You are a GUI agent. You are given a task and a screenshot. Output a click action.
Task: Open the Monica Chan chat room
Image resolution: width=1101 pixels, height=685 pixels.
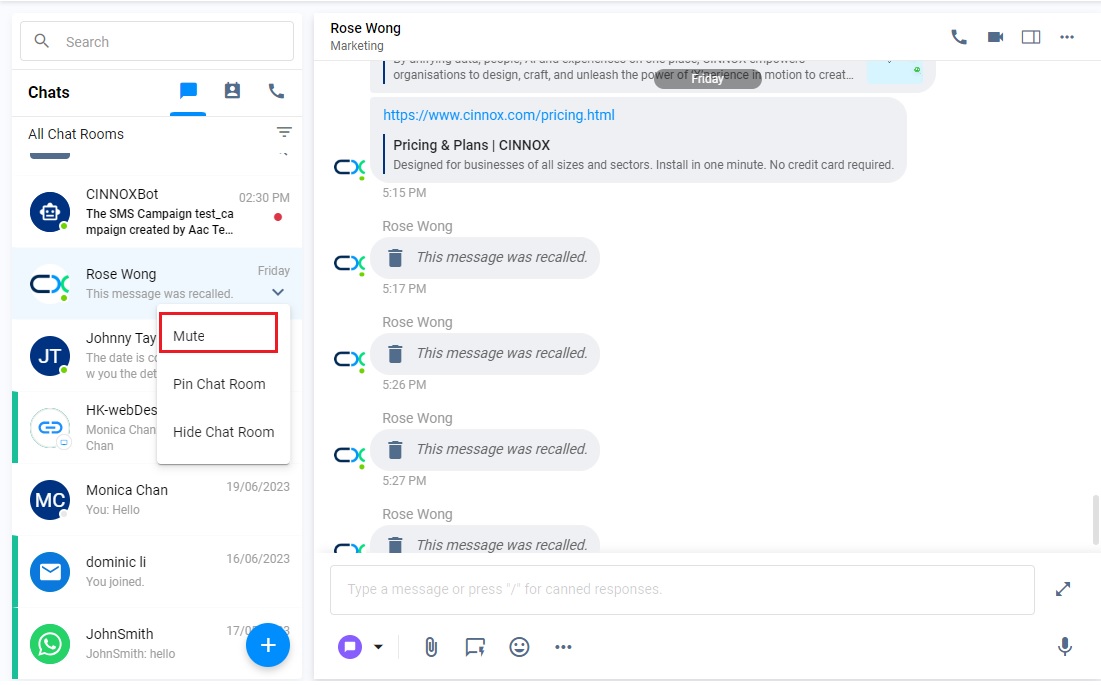pyautogui.click(x=157, y=500)
